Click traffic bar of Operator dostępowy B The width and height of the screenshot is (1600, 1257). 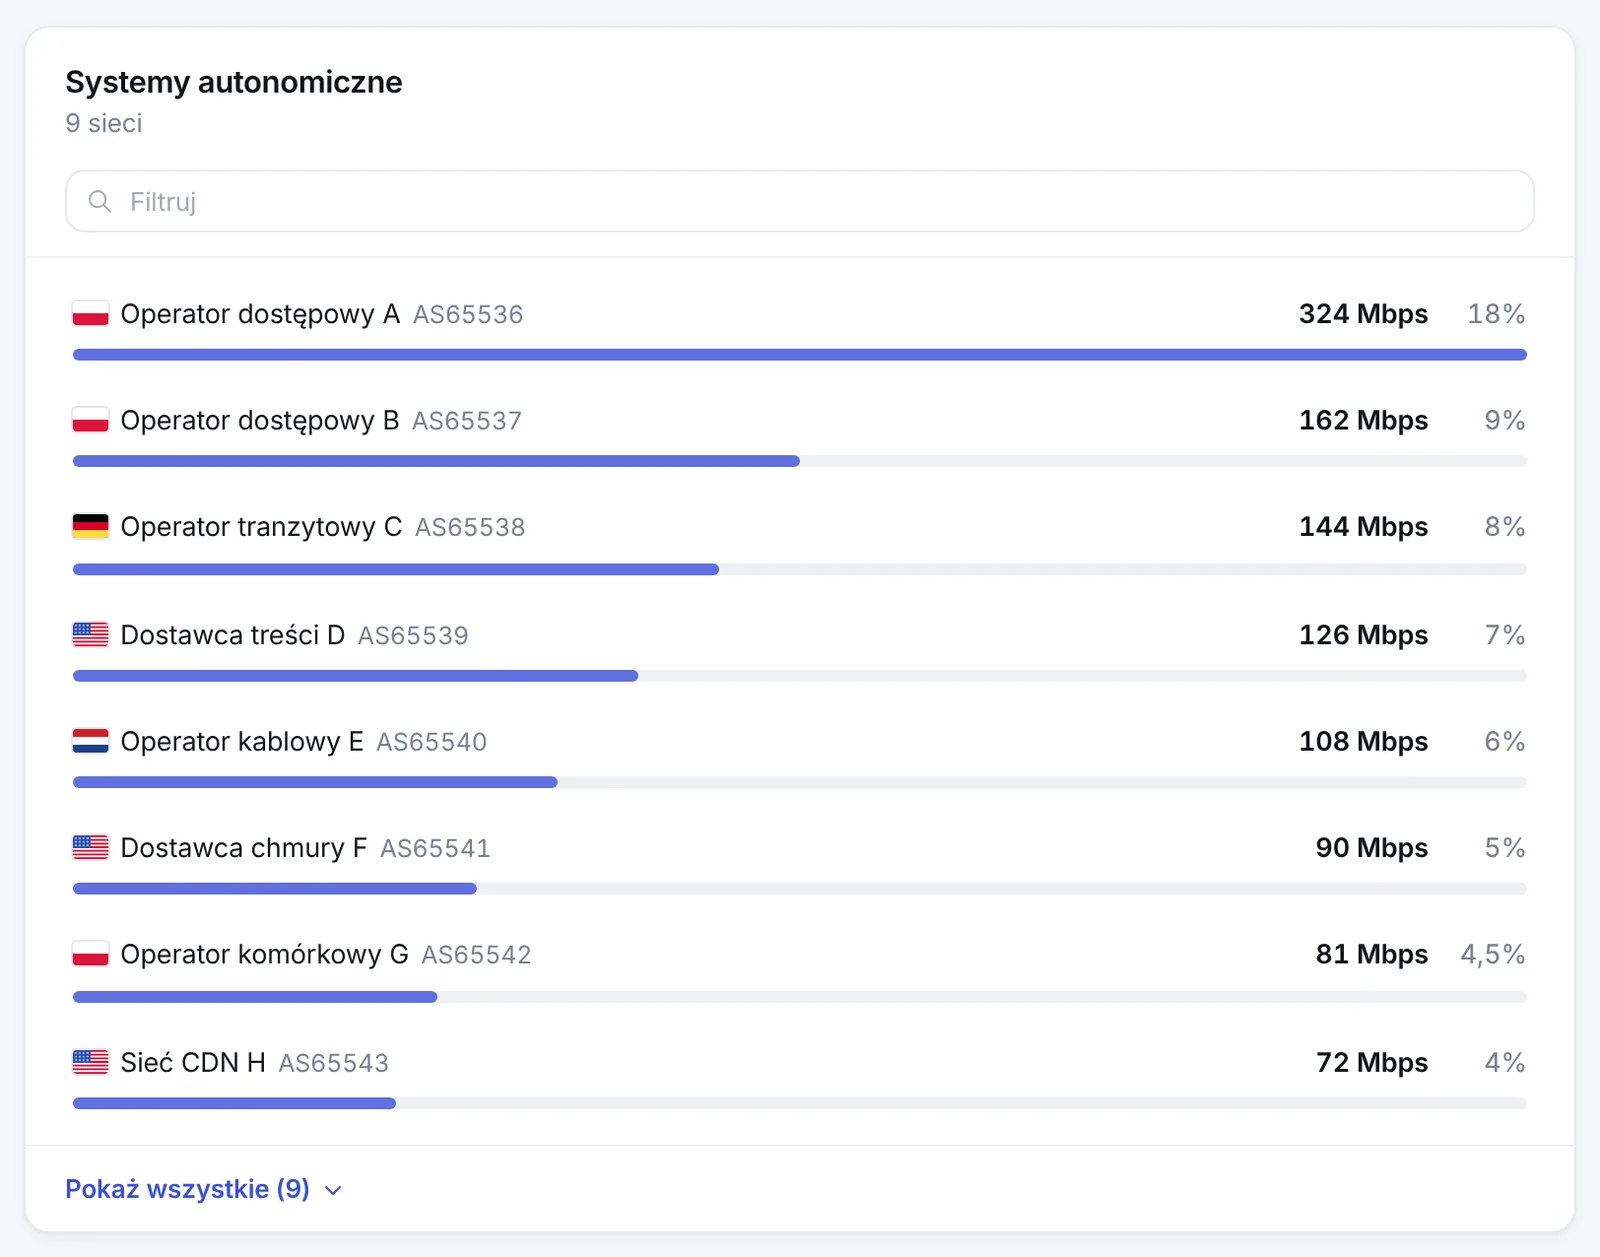[x=800, y=461]
